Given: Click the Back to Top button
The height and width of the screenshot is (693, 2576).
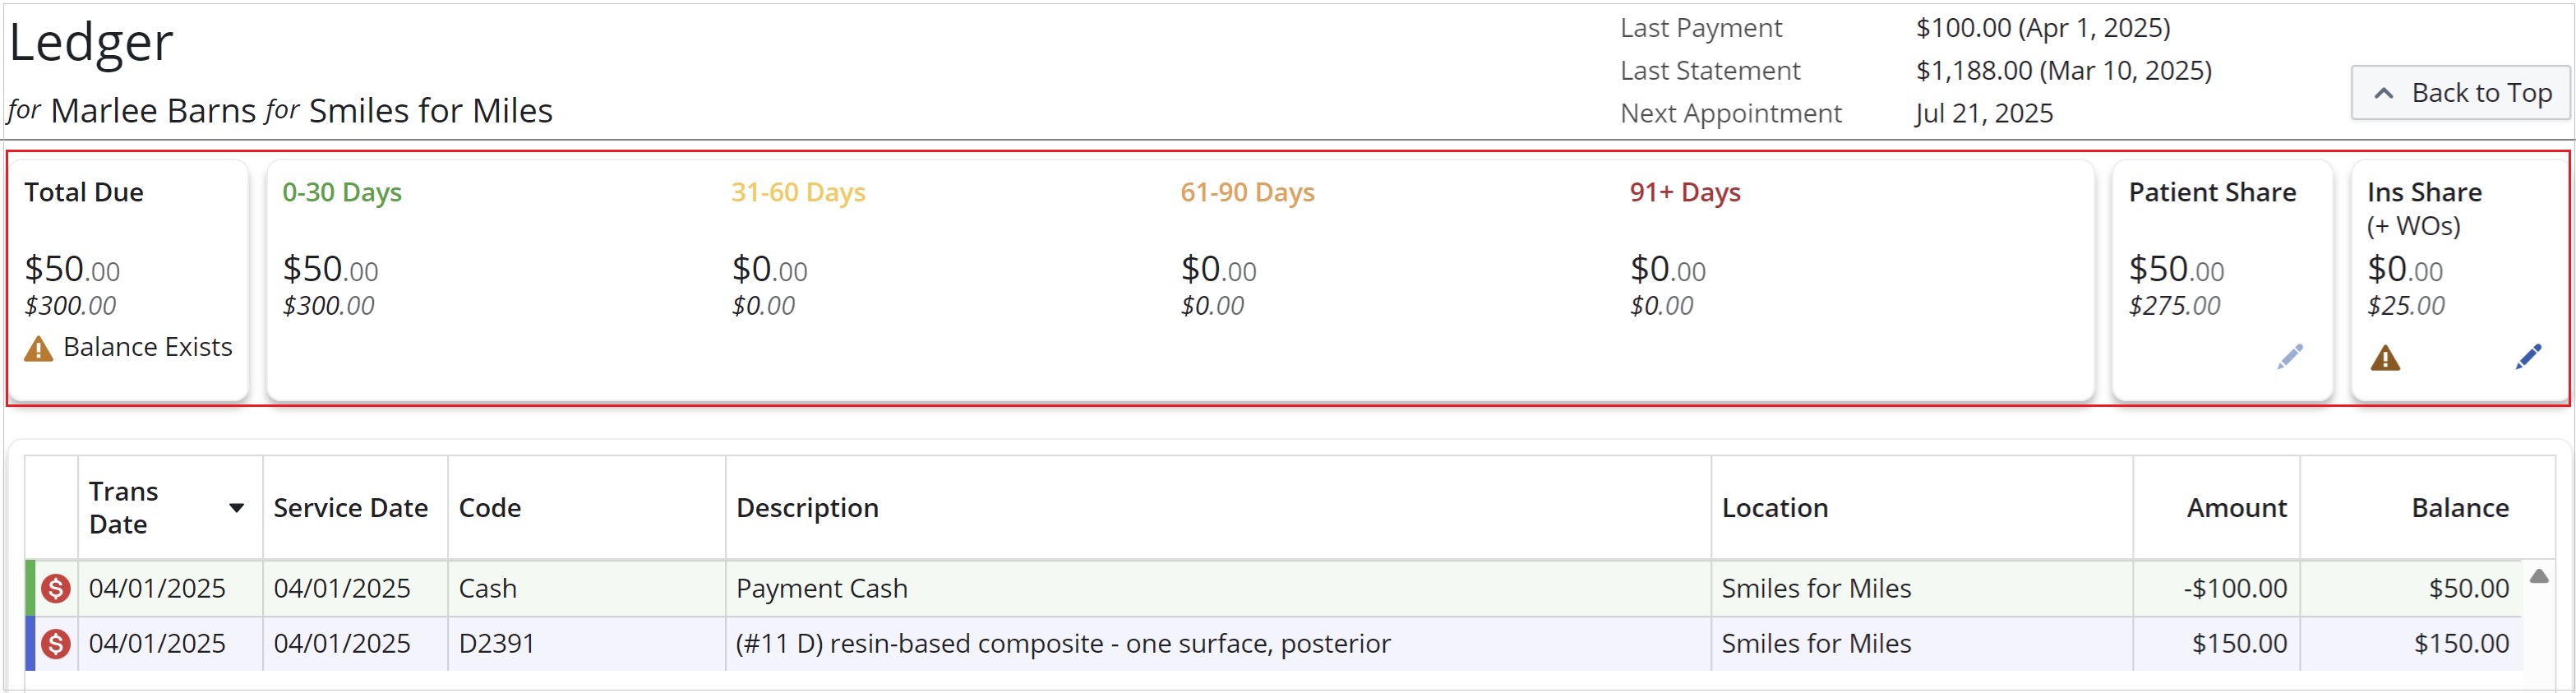Looking at the screenshot, I should 2460,93.
